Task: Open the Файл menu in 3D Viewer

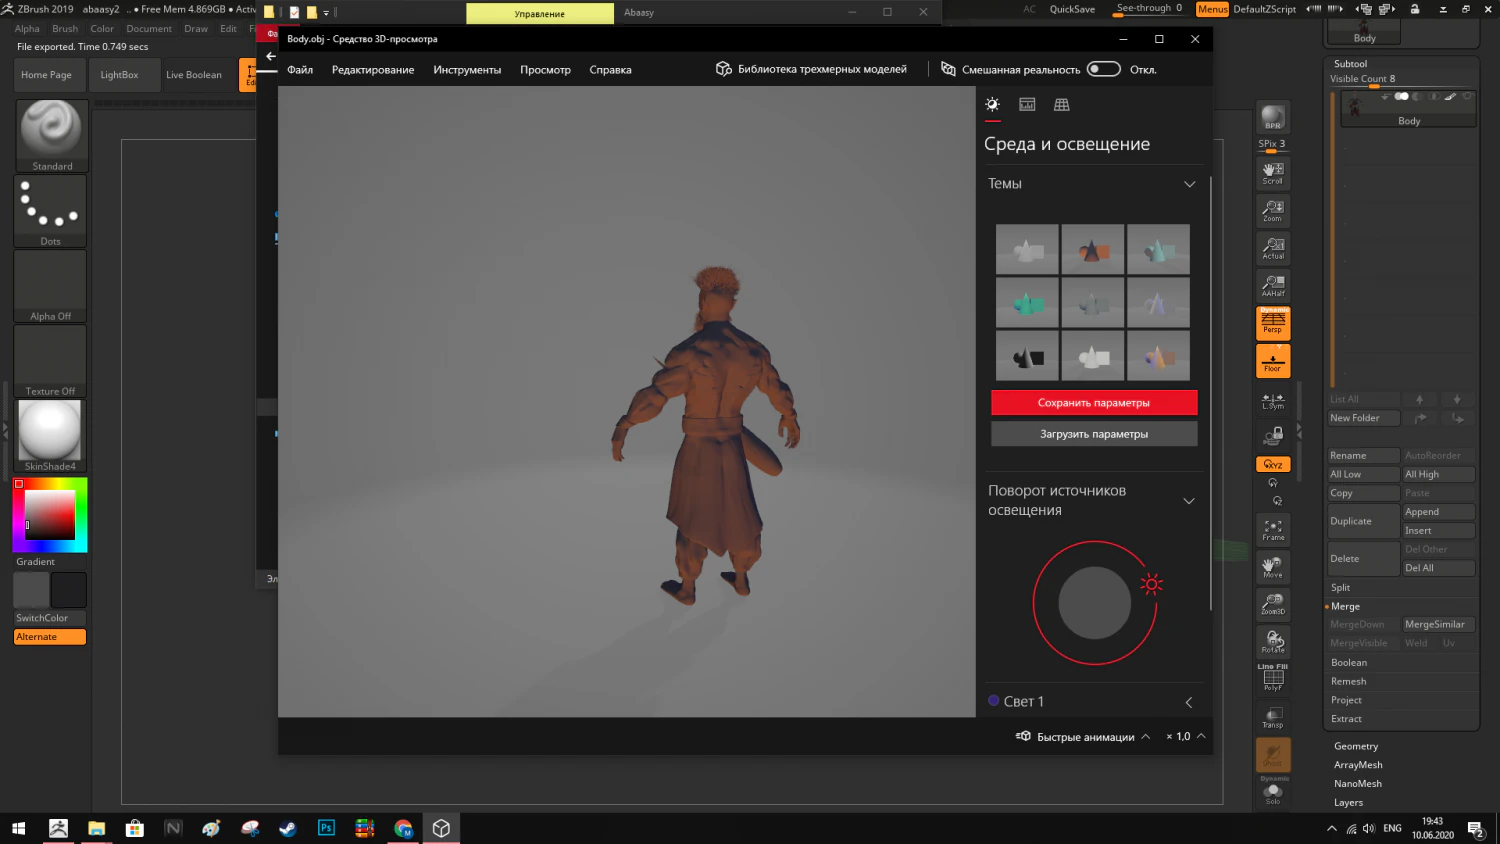Action: coord(299,70)
